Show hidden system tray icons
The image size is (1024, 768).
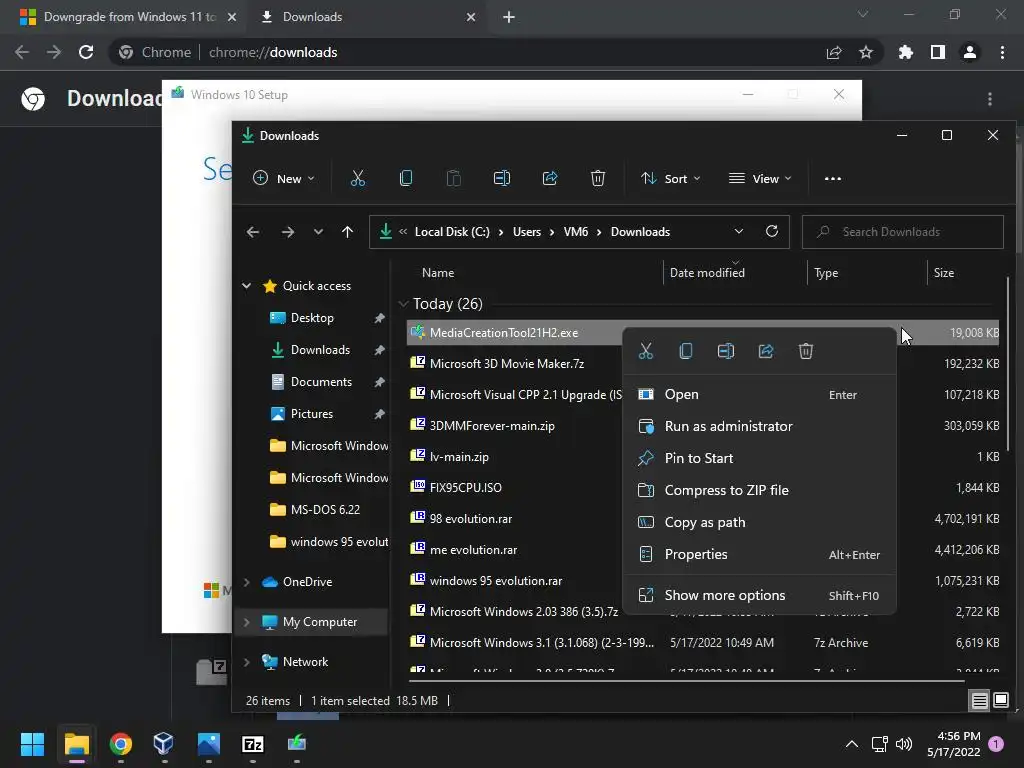point(852,744)
